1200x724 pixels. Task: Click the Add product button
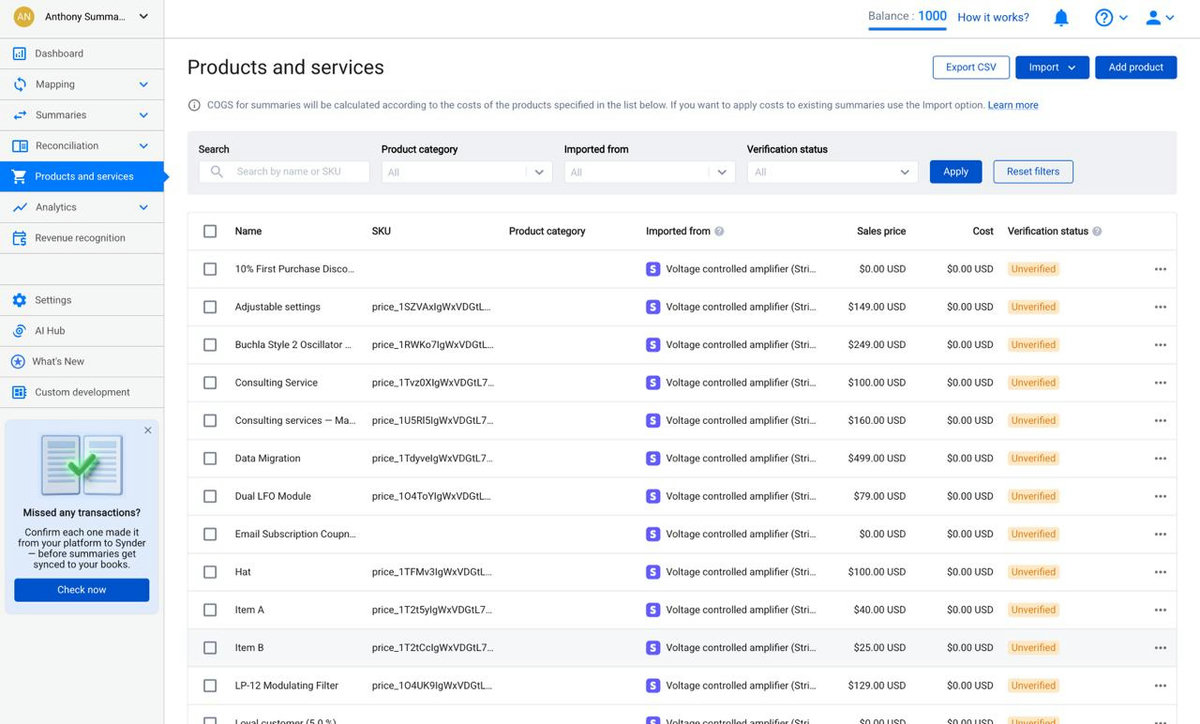pos(1136,67)
